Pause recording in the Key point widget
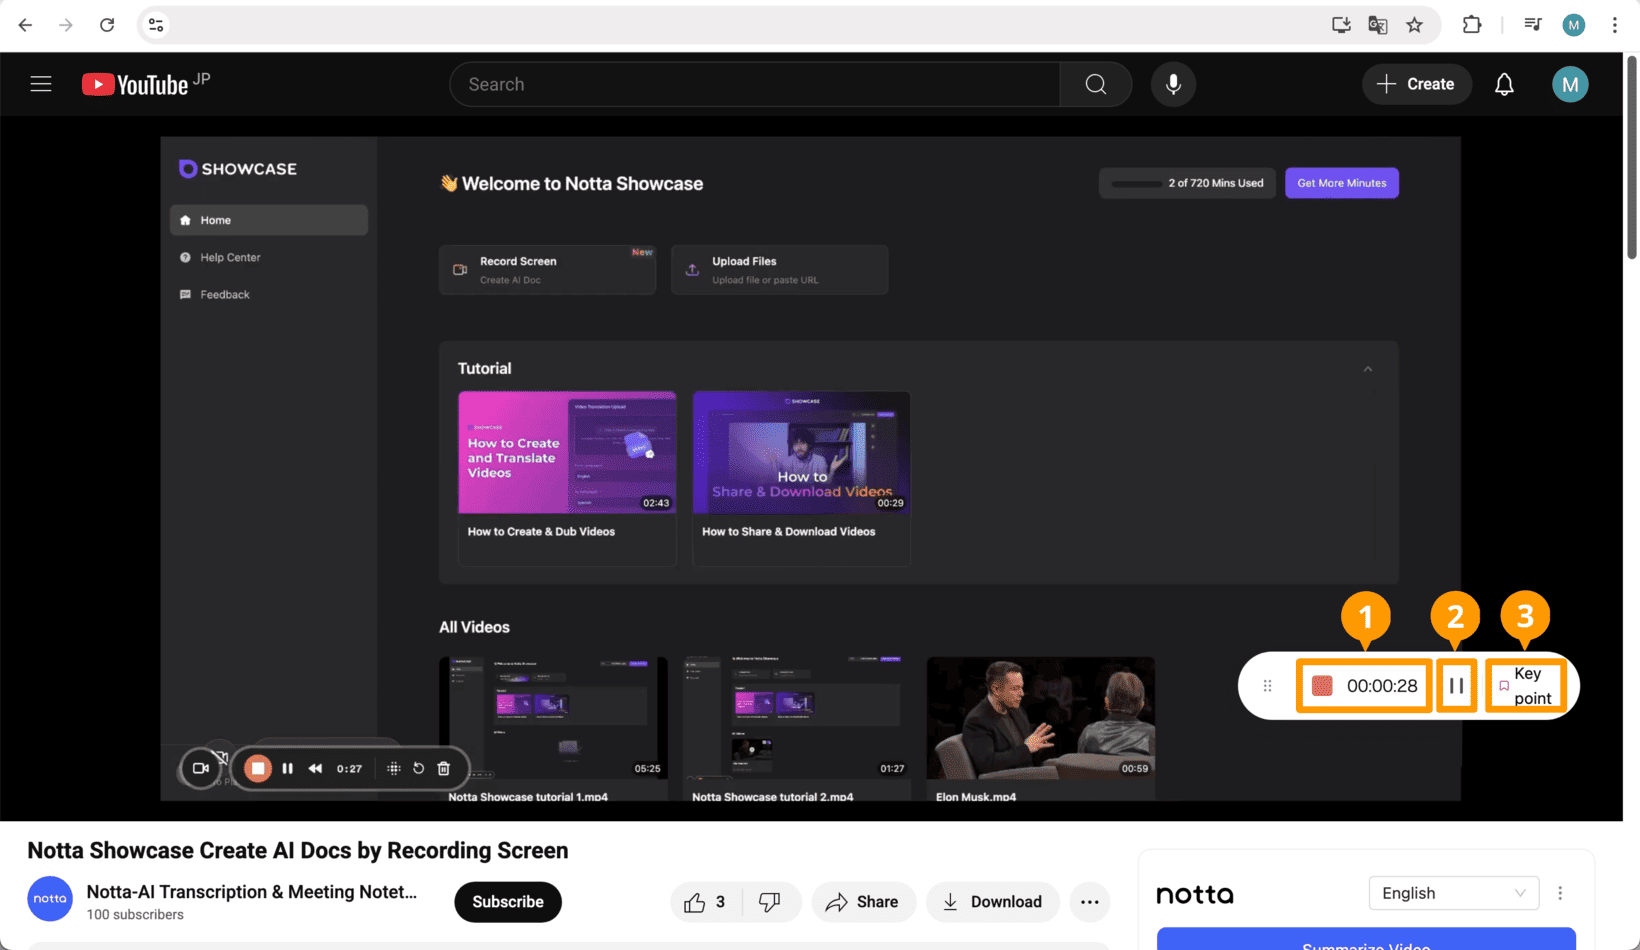This screenshot has height=950, width=1640. tap(1456, 686)
